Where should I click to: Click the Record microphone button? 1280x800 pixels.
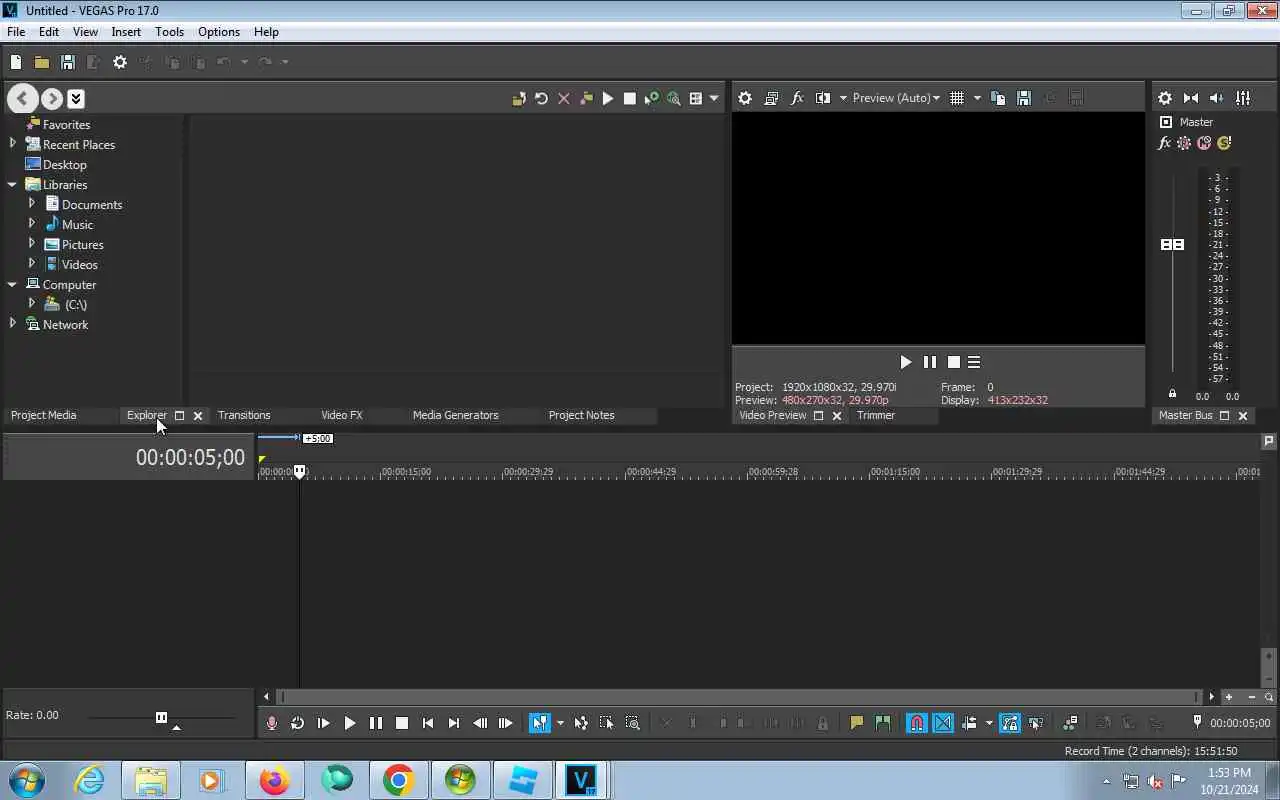pyautogui.click(x=271, y=723)
